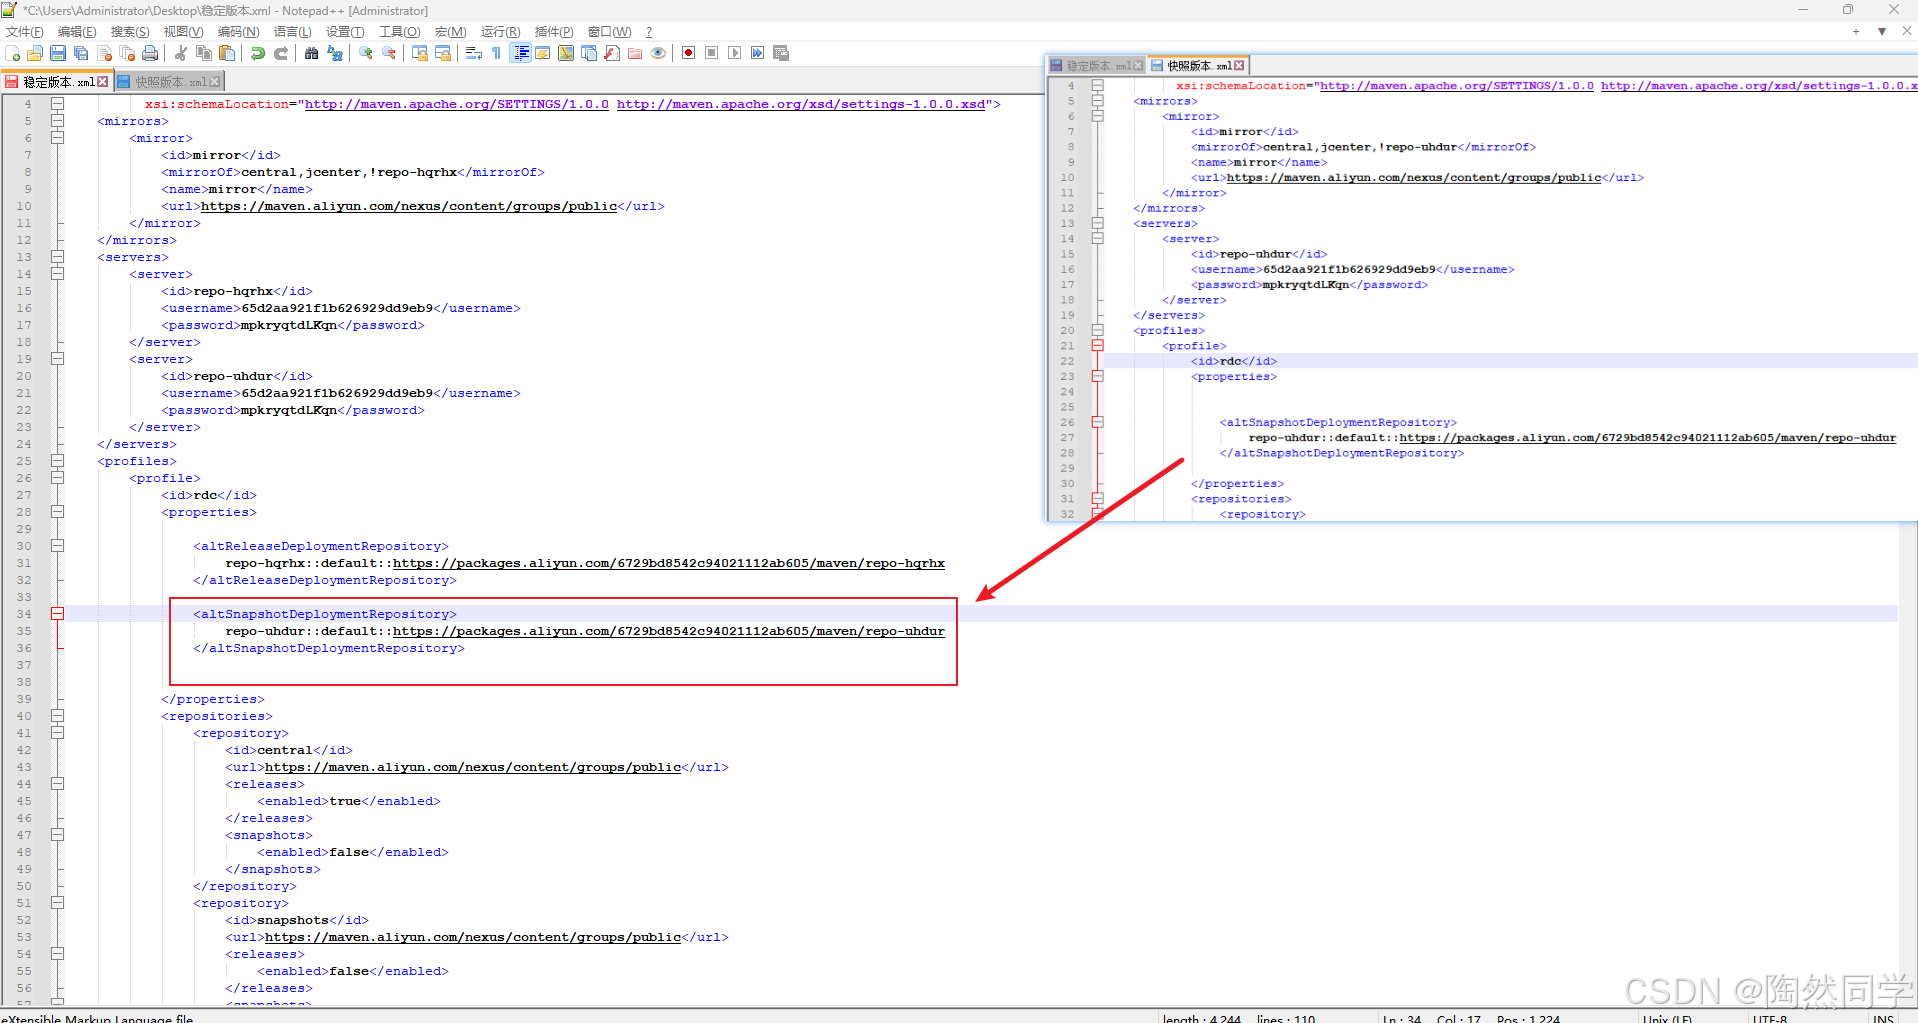1918x1023 pixels.
Task: Click the Paste clipboard icon
Action: 227,53
